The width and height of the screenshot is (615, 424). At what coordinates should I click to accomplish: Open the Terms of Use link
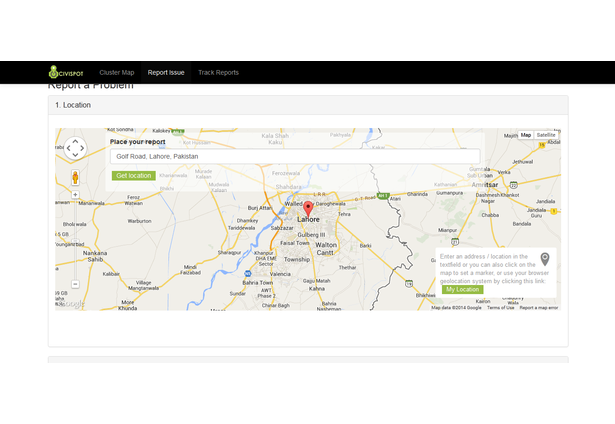pos(500,308)
